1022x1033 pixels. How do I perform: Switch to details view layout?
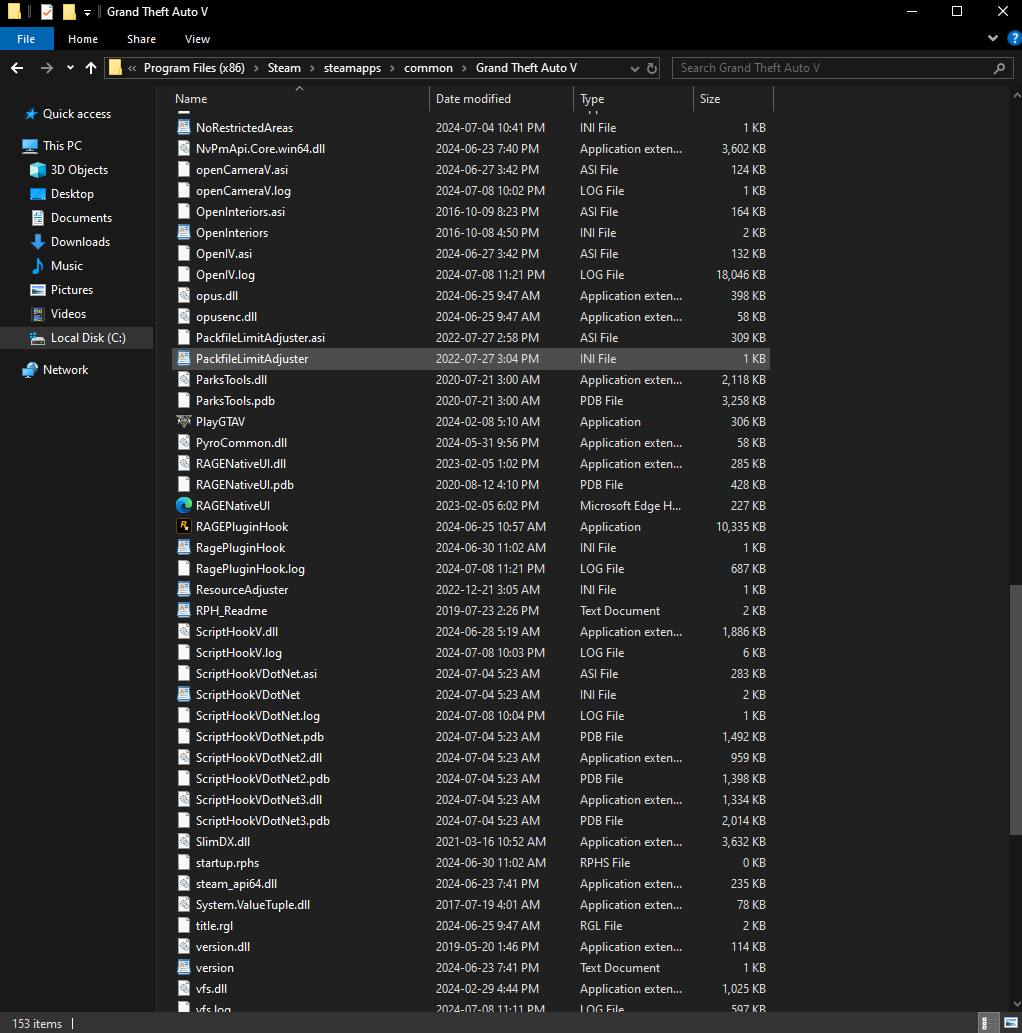tap(988, 1023)
